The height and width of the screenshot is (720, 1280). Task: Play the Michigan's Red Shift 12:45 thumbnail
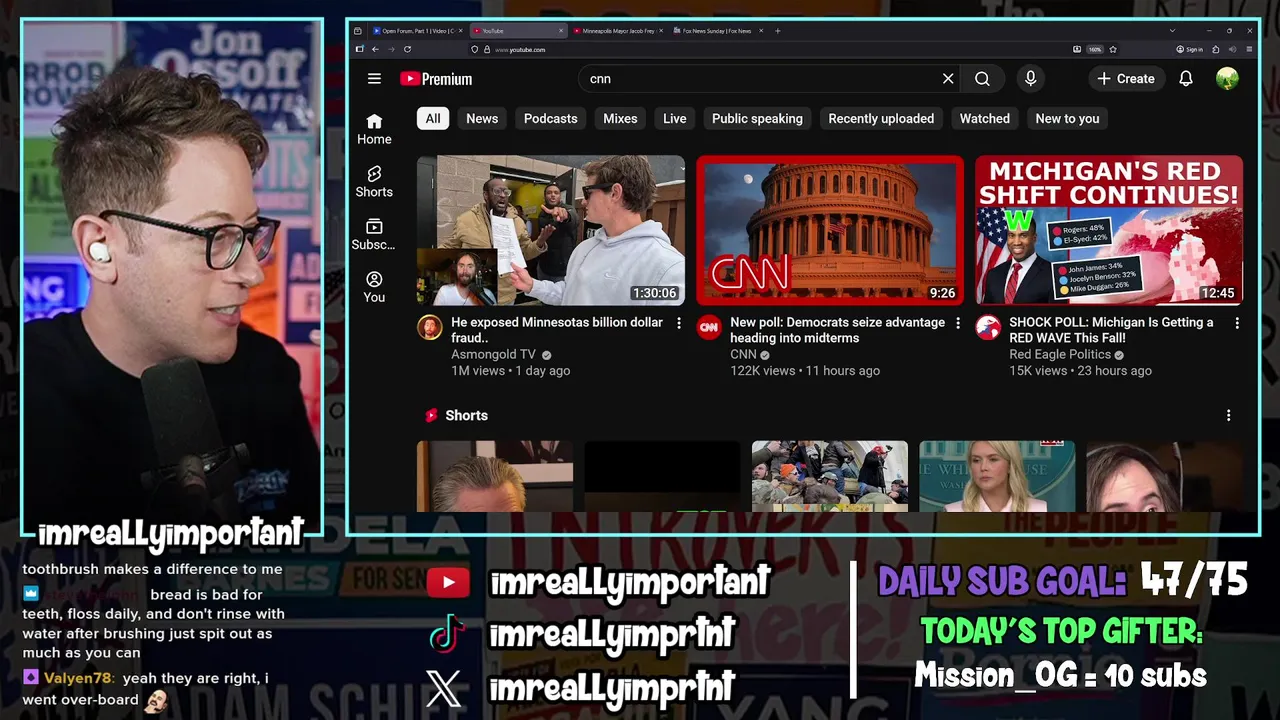pos(1109,230)
